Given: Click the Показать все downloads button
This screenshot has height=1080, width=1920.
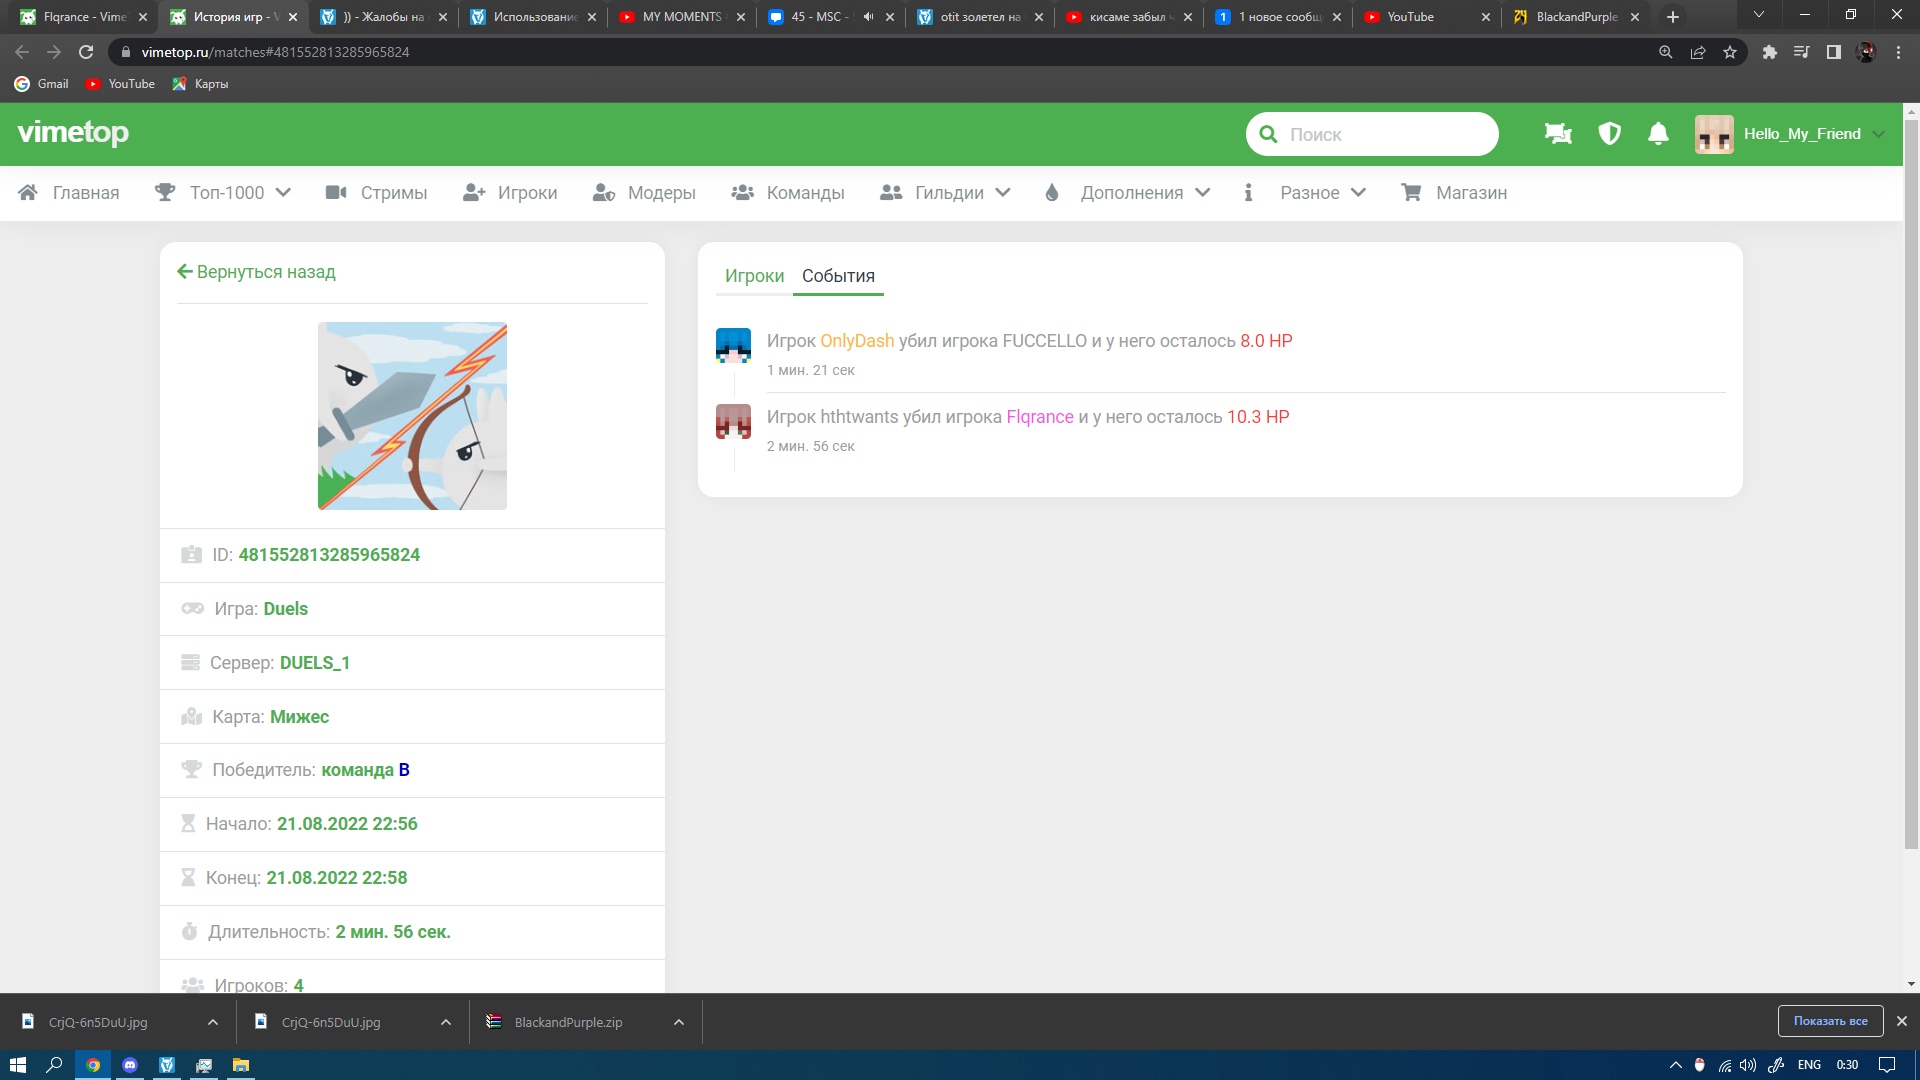Looking at the screenshot, I should pos(1829,1021).
